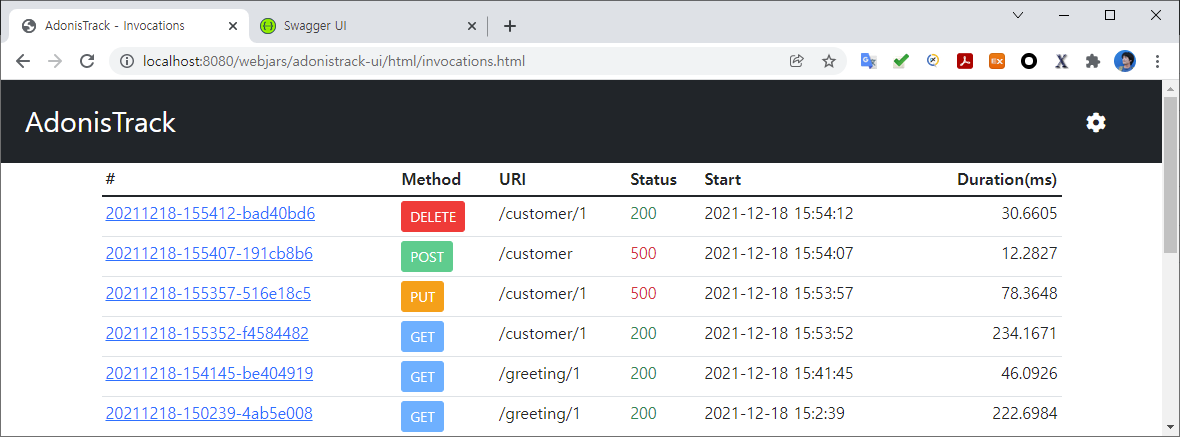Open the Chrome profile avatar
This screenshot has height=437, width=1180.
pos(1125,62)
